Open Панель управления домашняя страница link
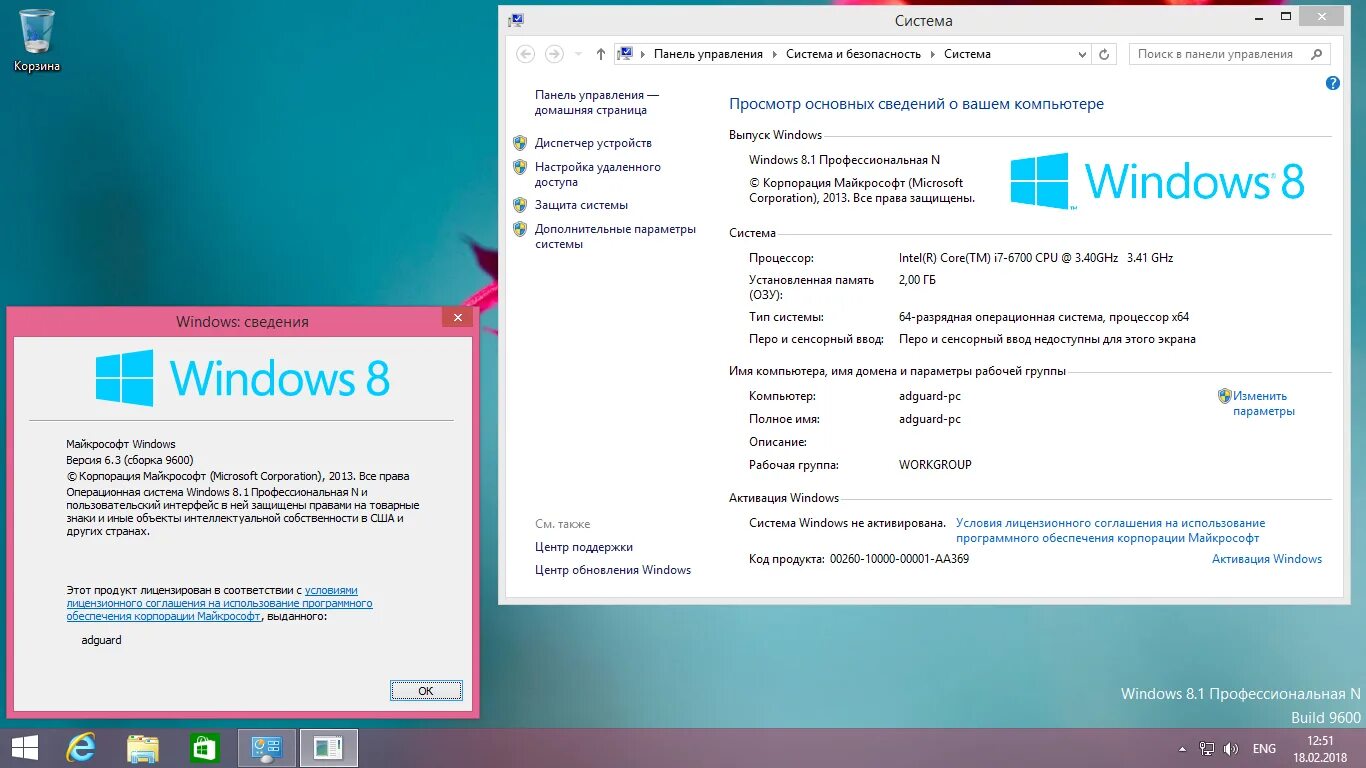This screenshot has width=1366, height=768. (x=597, y=102)
